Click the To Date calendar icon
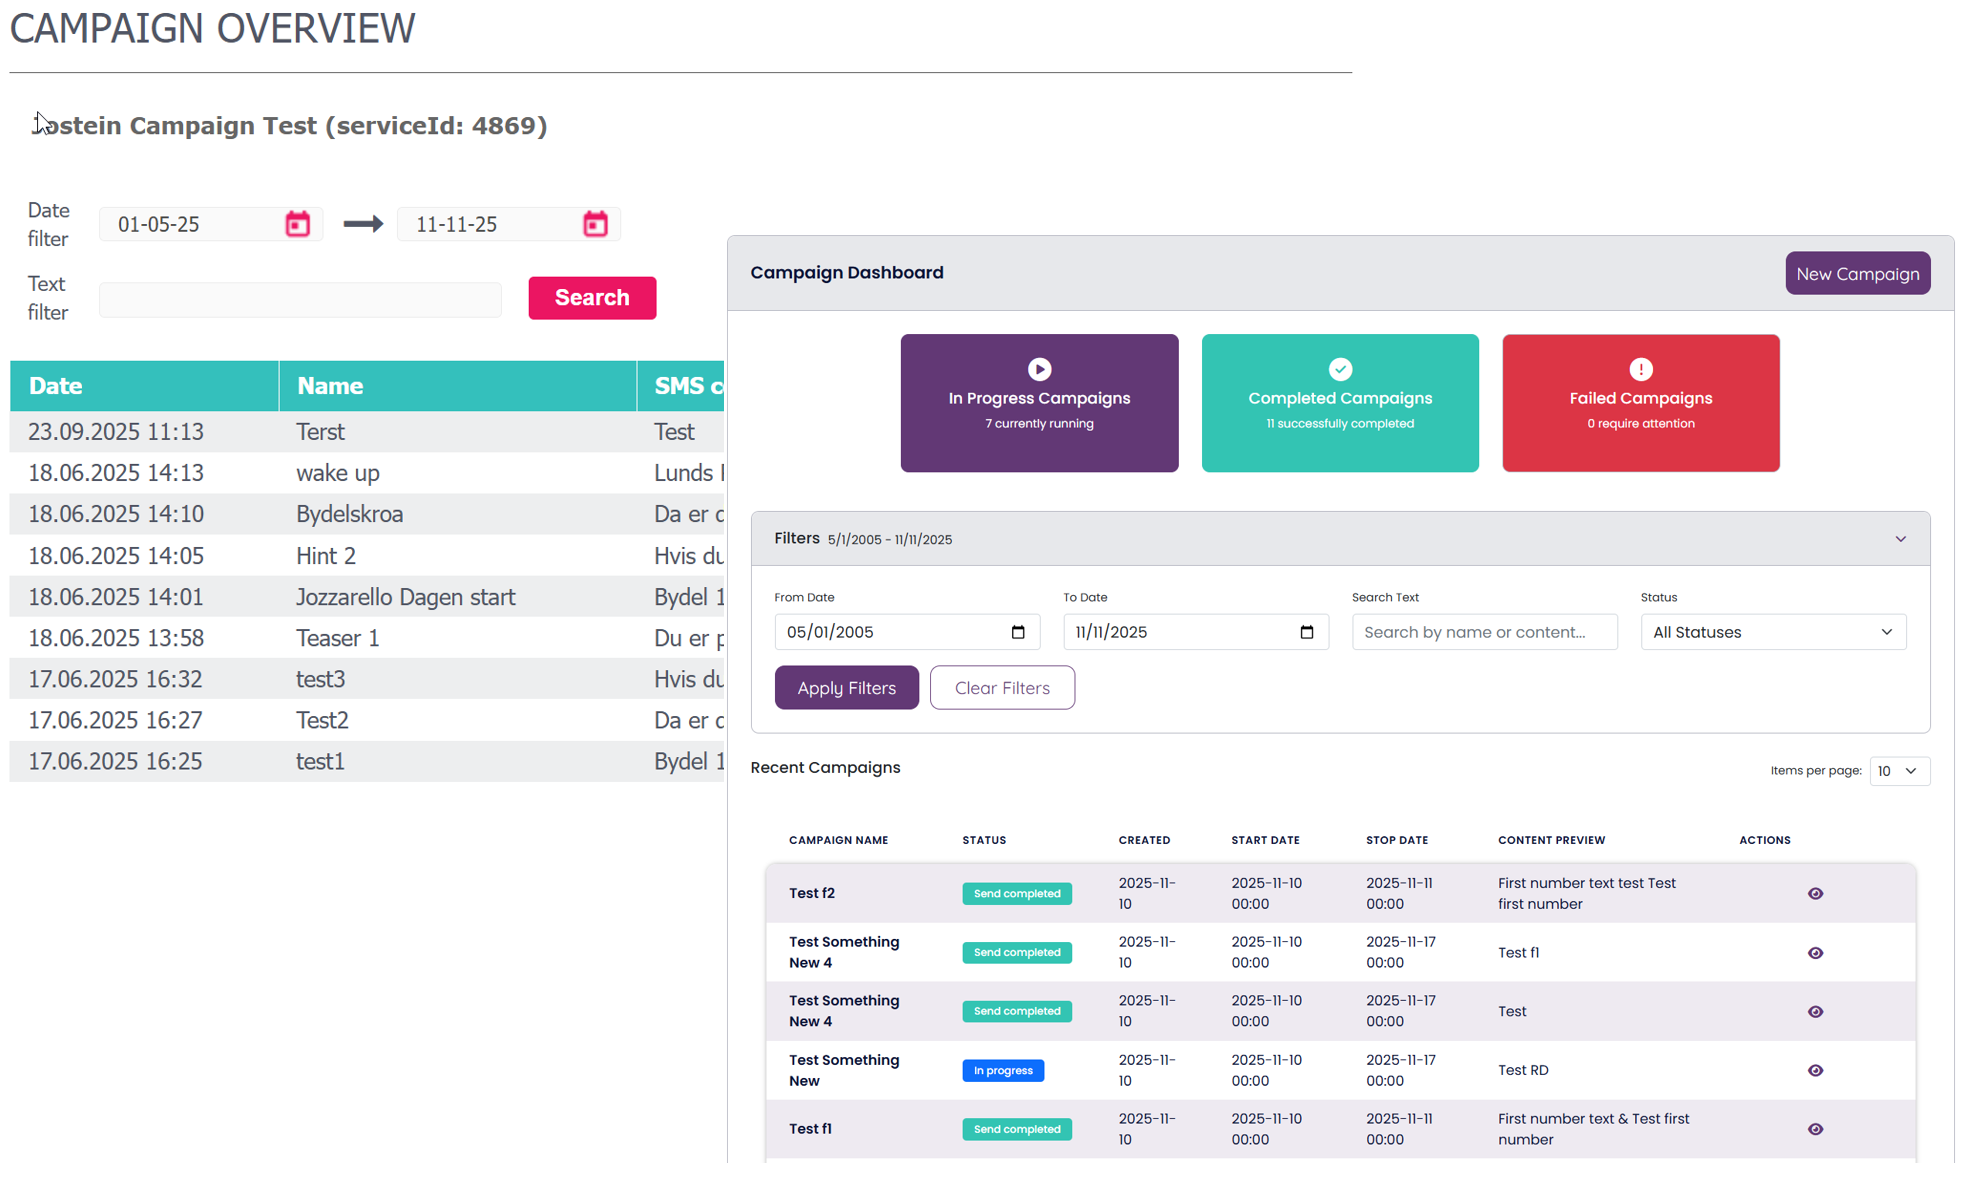The width and height of the screenshot is (1961, 1179). point(1306,632)
